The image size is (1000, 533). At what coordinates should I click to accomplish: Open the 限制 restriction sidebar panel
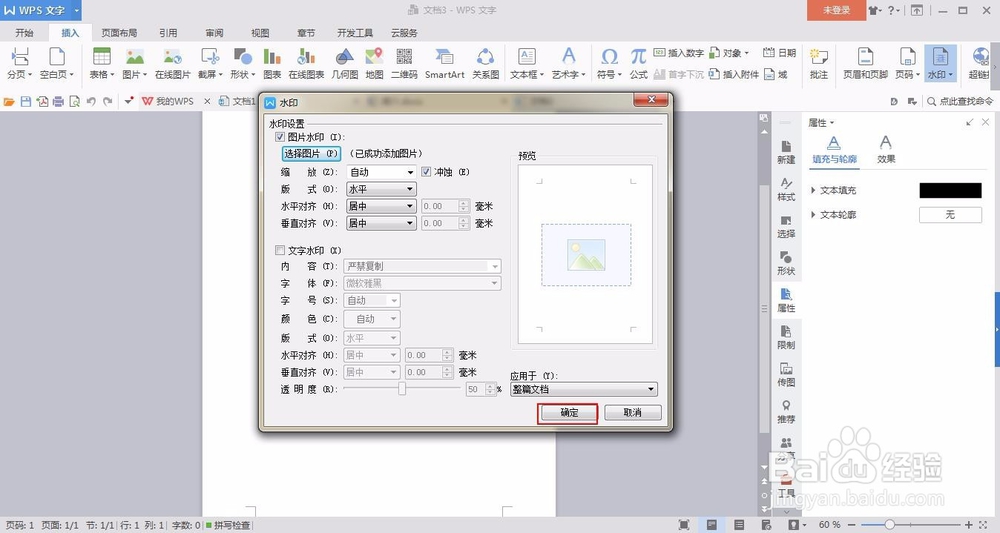pos(786,338)
